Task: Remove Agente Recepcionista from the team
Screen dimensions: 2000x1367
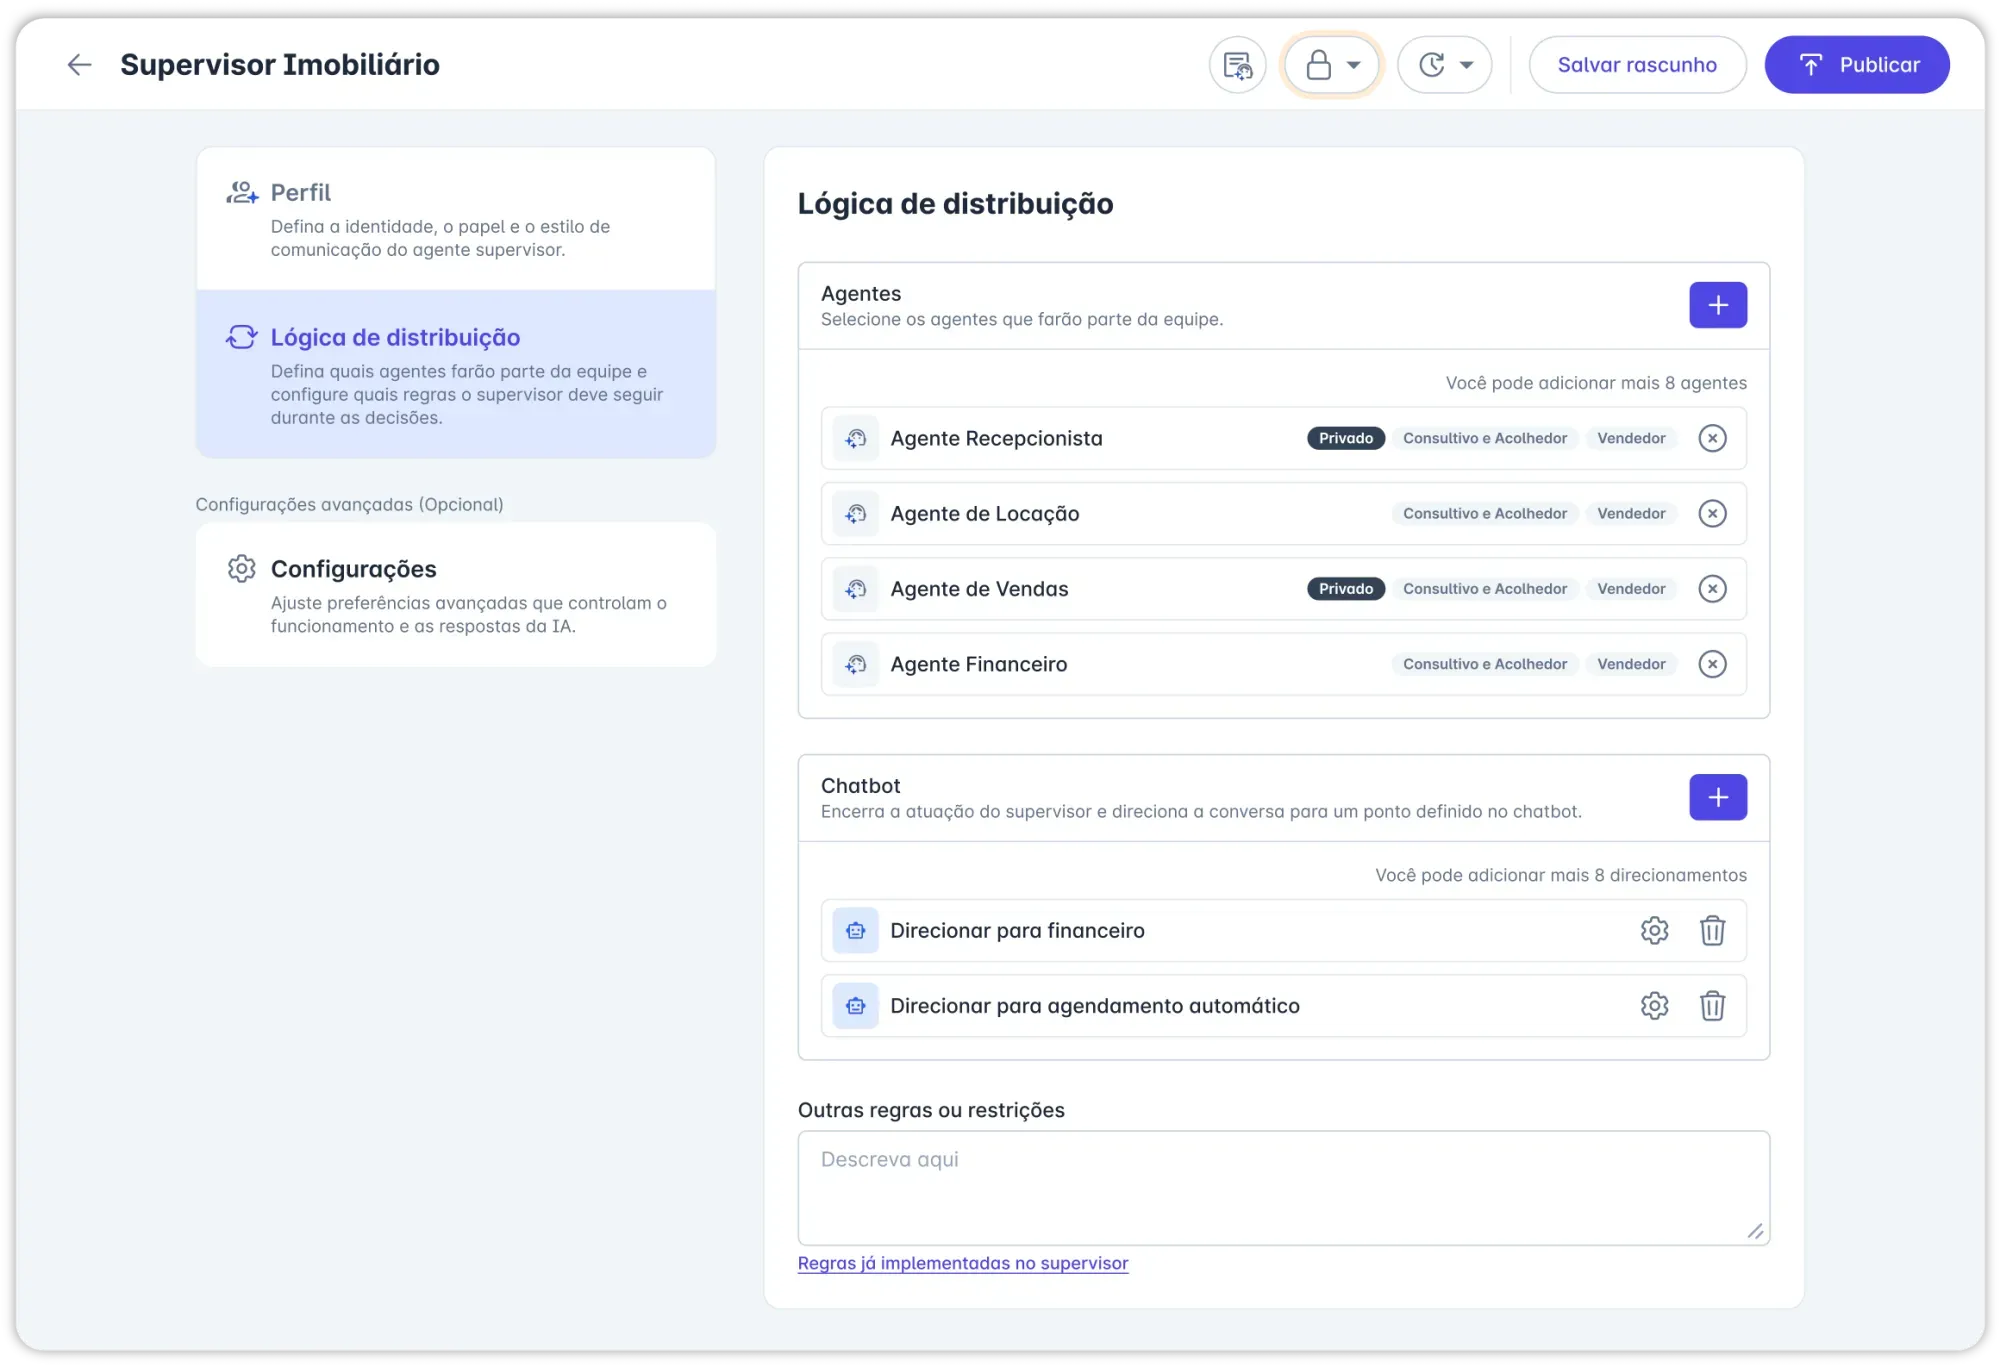Action: click(1712, 438)
